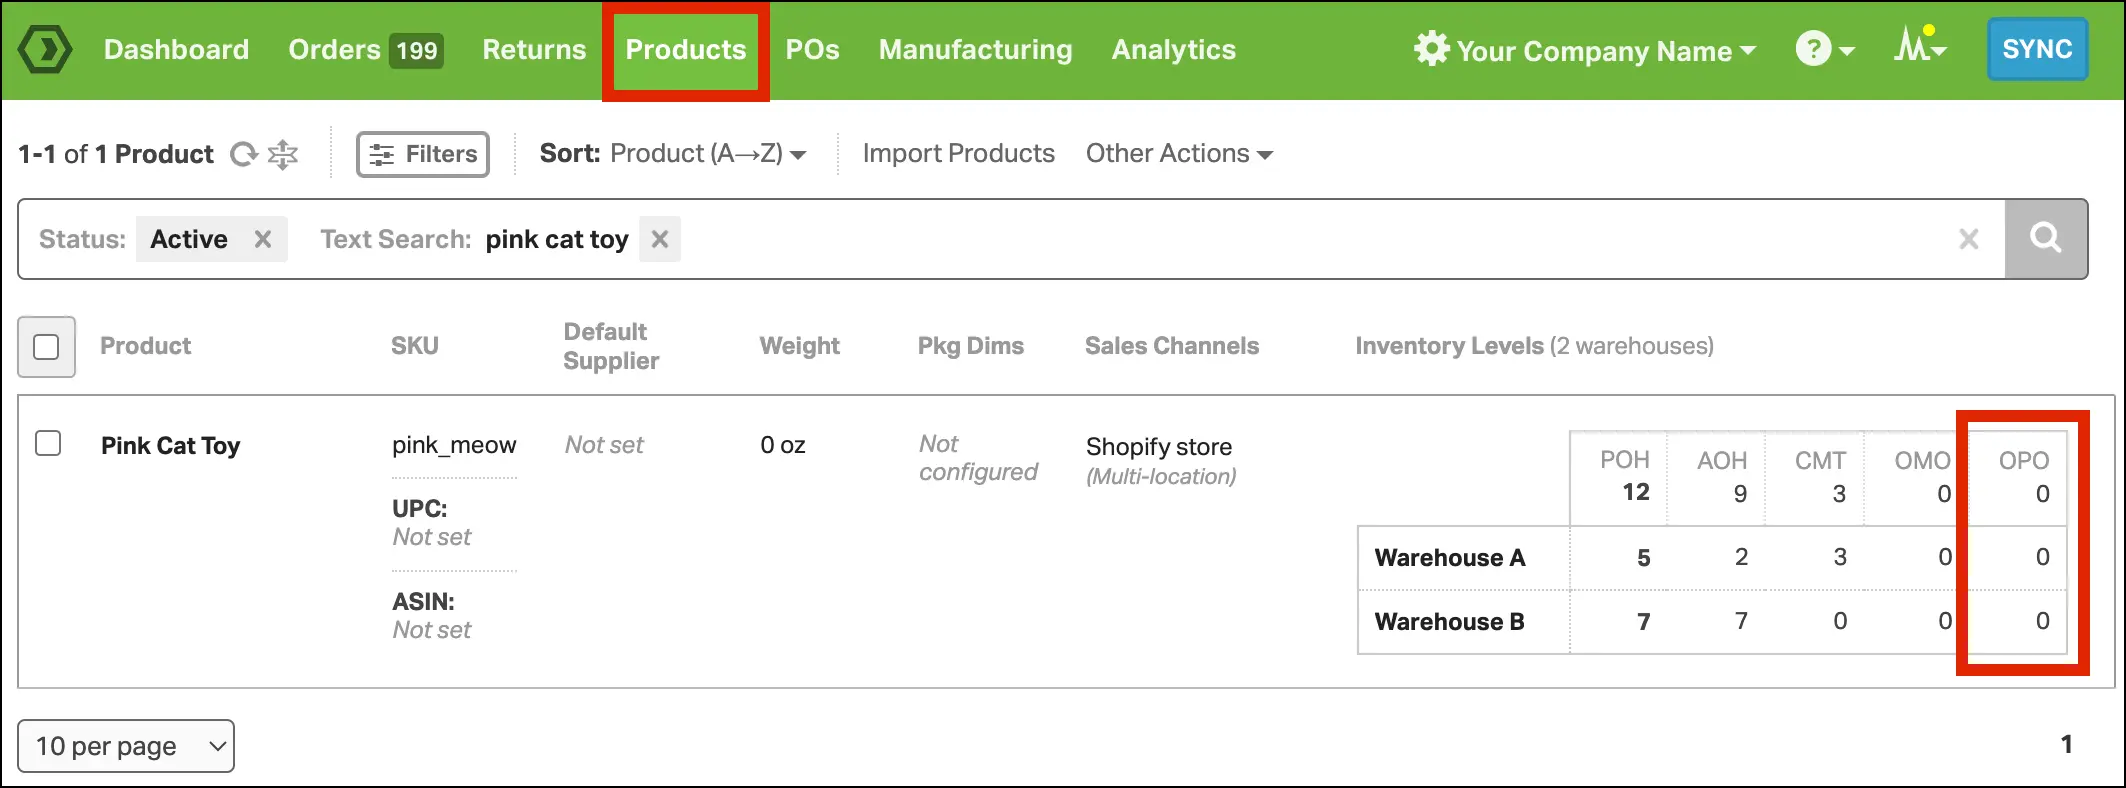Click Warehouse A physical on hand 5
2126x788 pixels.
[x=1643, y=558]
